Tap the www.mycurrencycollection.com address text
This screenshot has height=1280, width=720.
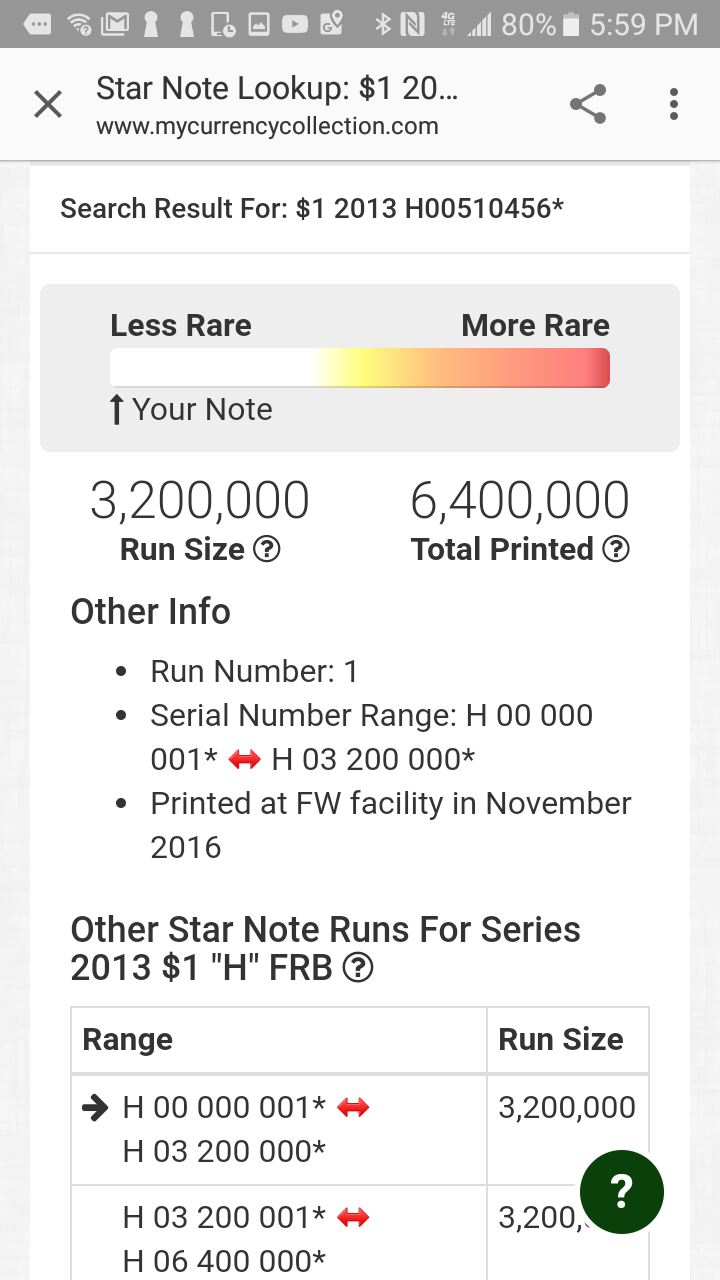point(267,127)
